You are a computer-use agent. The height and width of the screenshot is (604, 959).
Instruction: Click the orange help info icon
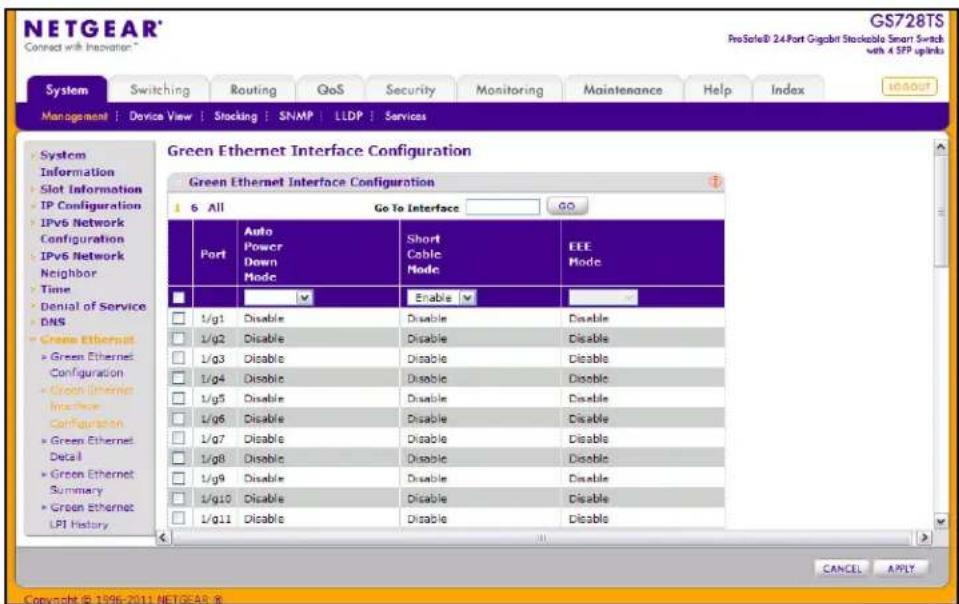point(715,182)
